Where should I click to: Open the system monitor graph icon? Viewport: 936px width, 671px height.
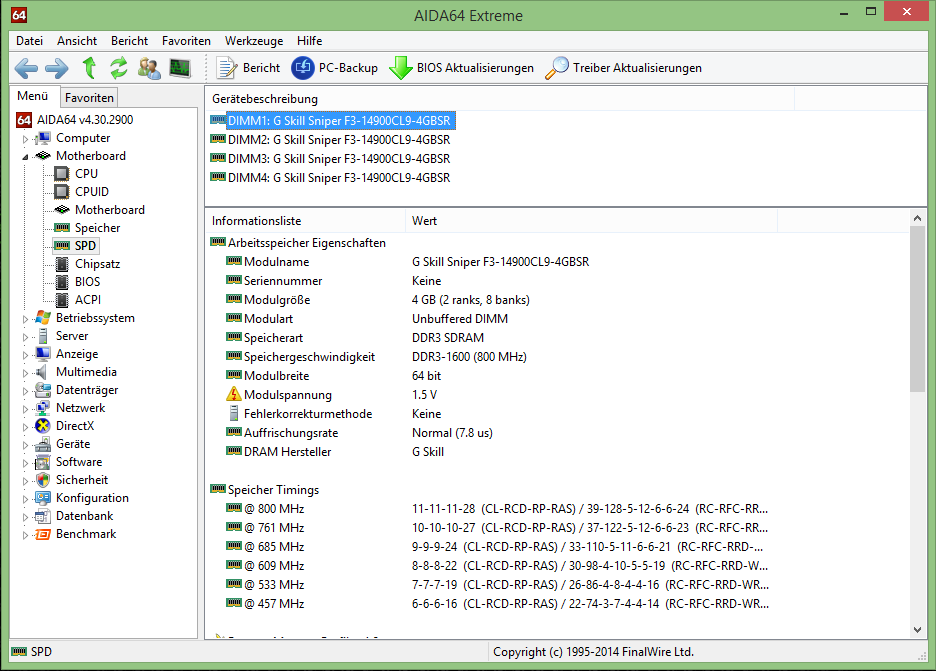click(x=180, y=68)
